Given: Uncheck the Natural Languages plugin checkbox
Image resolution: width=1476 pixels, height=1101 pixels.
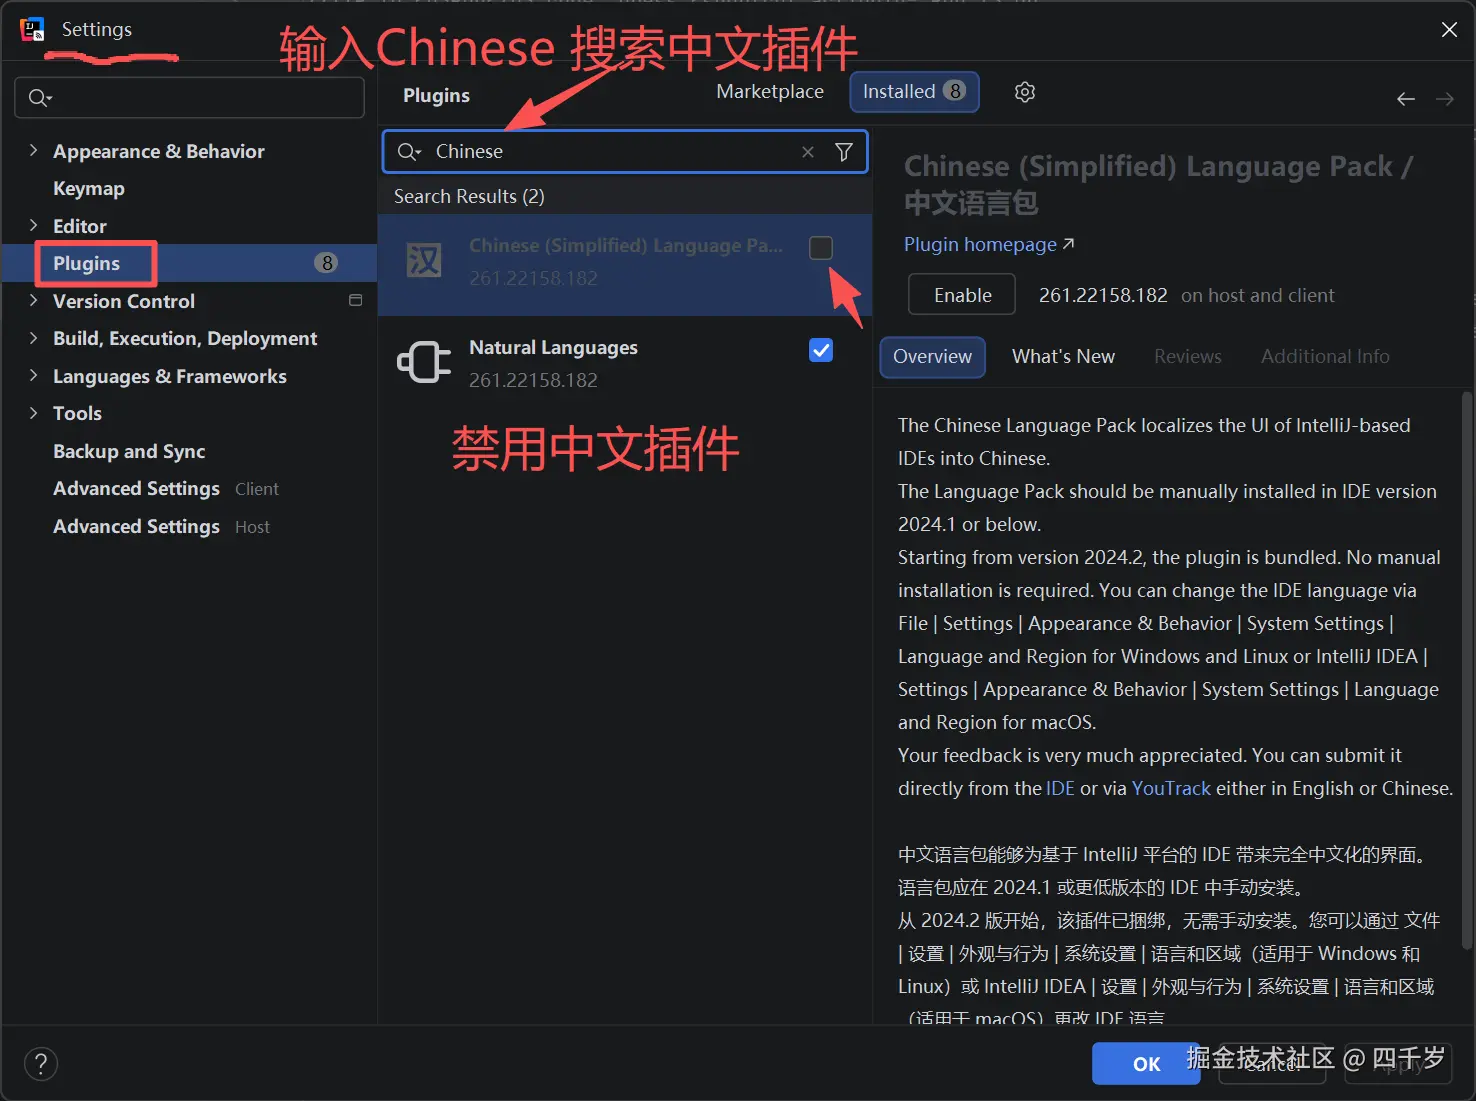Looking at the screenshot, I should pyautogui.click(x=820, y=350).
